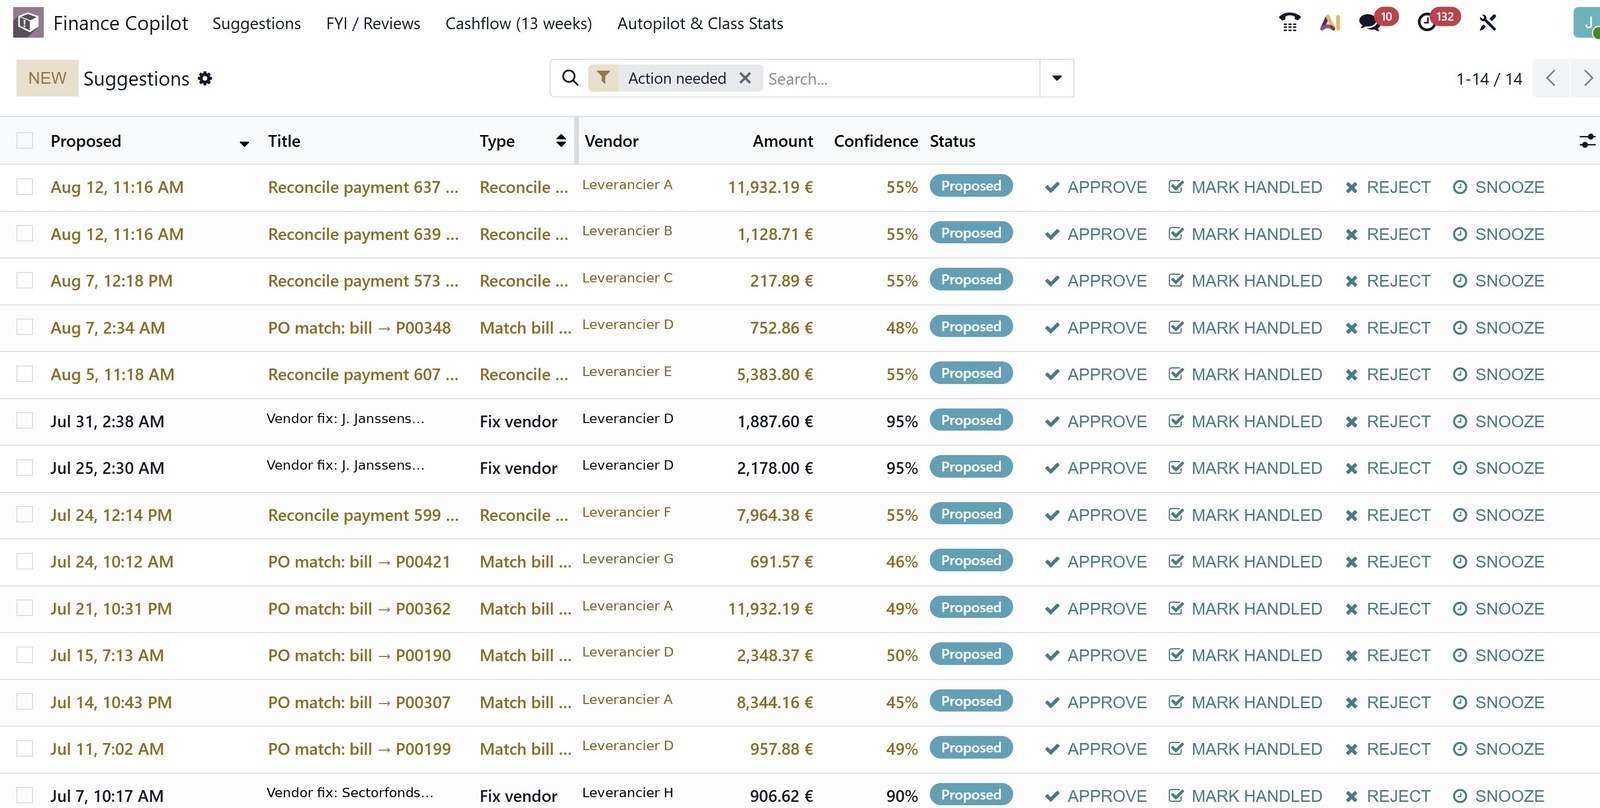Open the optional columns adjust icon
This screenshot has height=808, width=1600.
coord(1587,141)
